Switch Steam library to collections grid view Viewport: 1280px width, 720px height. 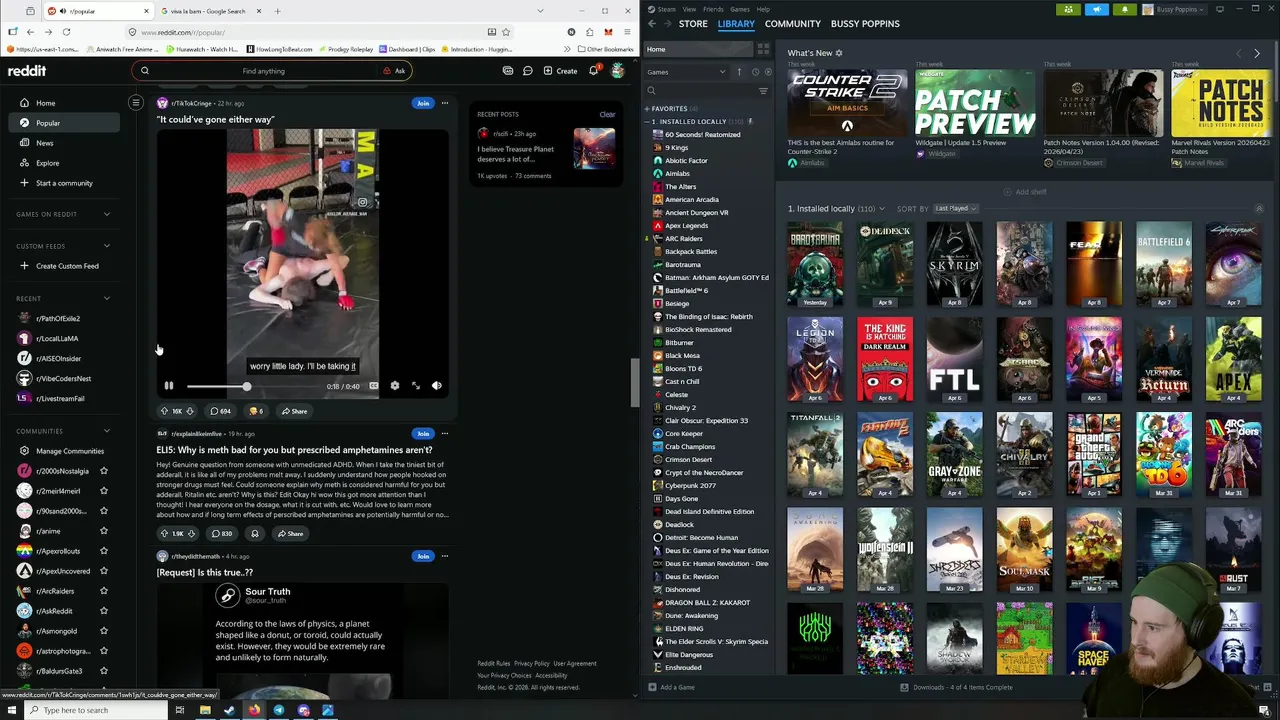click(763, 49)
